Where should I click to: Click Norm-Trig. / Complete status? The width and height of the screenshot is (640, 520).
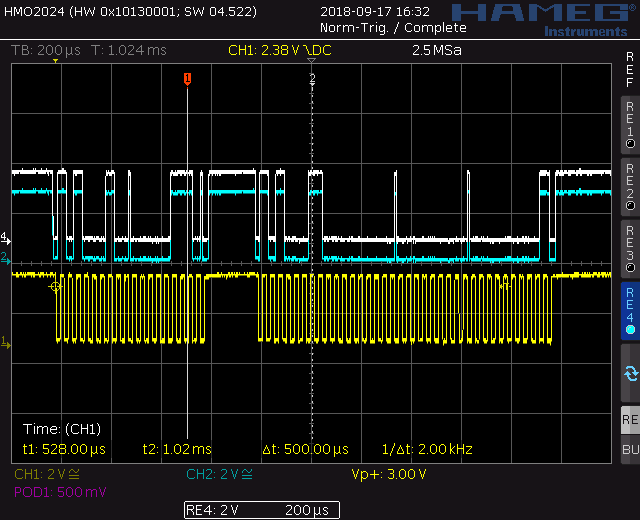tap(393, 28)
